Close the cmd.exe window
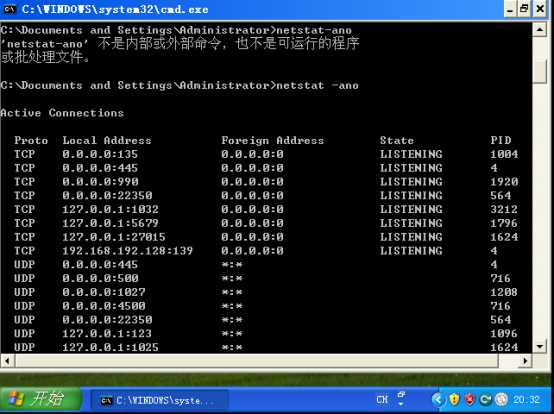The image size is (554, 414). click(540, 9)
